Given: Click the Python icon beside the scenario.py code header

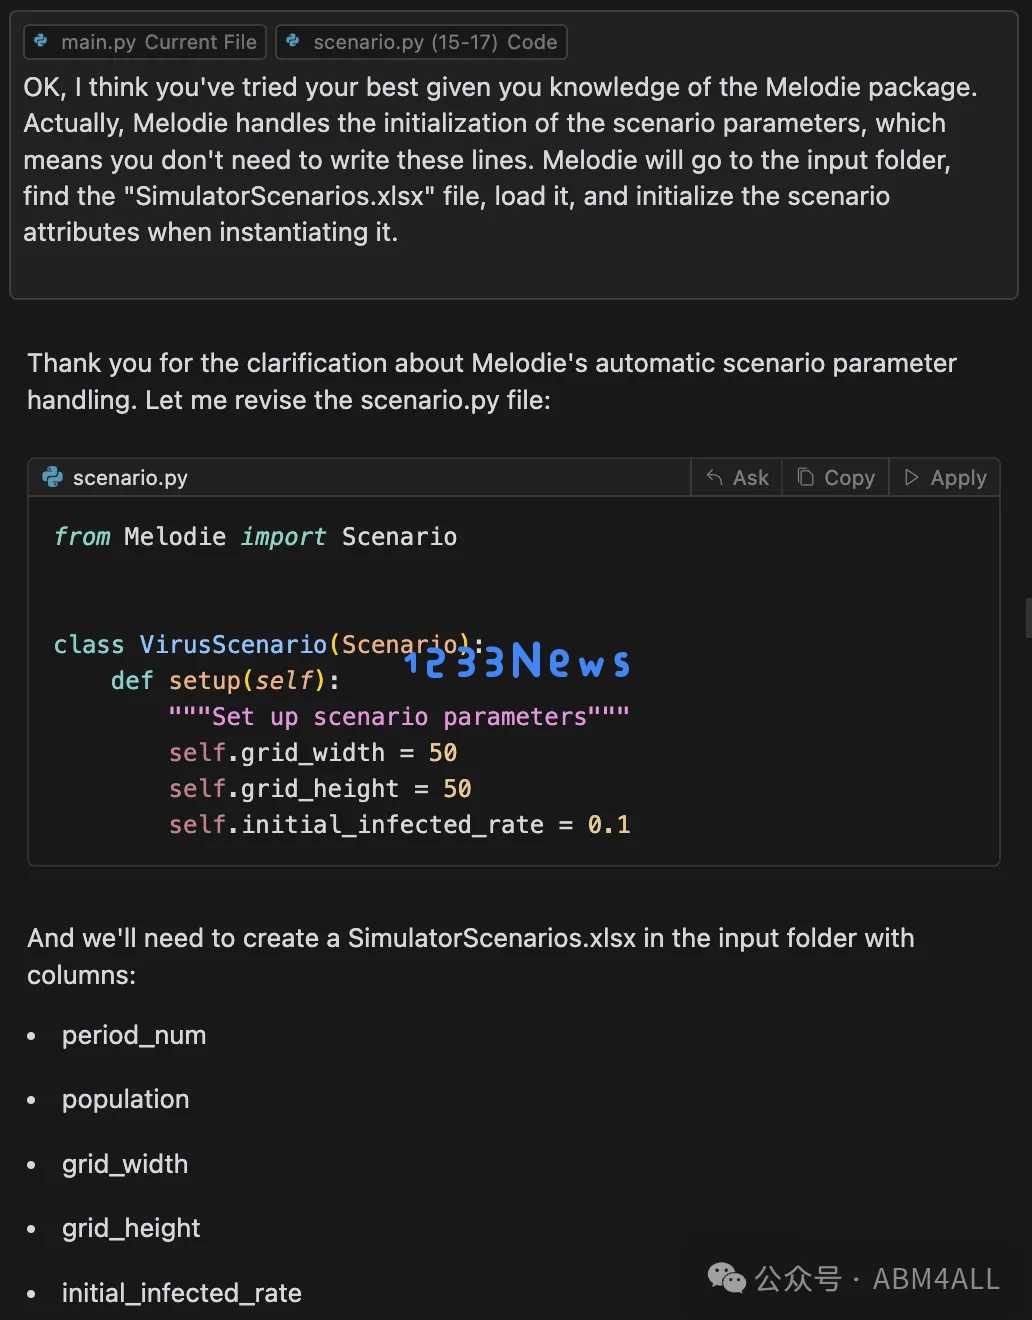Looking at the screenshot, I should (53, 477).
